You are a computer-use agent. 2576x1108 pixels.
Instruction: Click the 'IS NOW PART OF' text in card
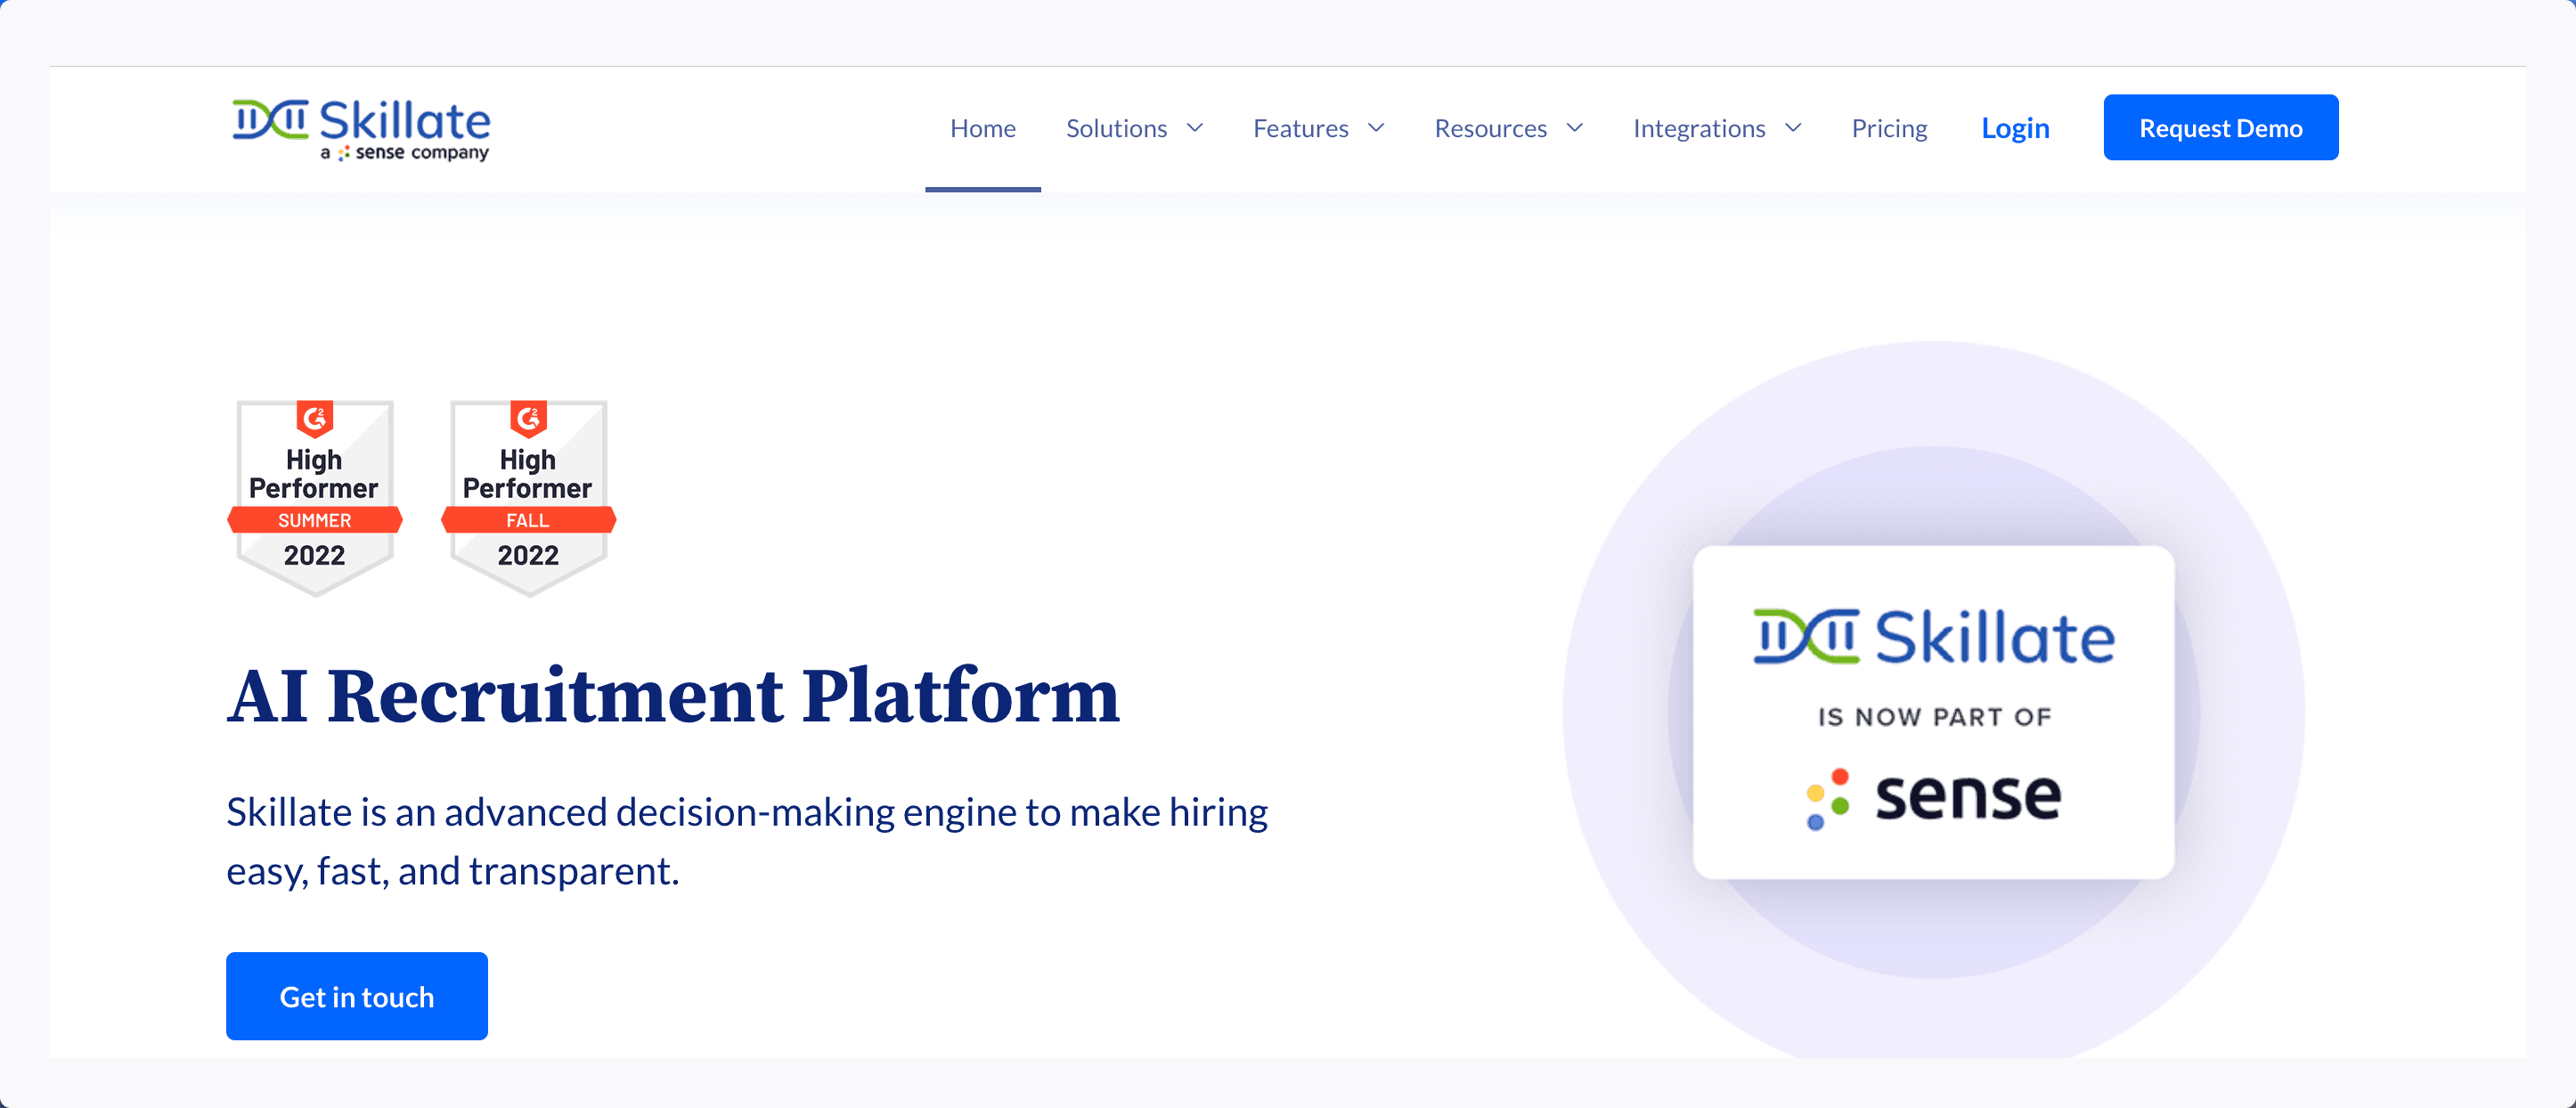1933,717
